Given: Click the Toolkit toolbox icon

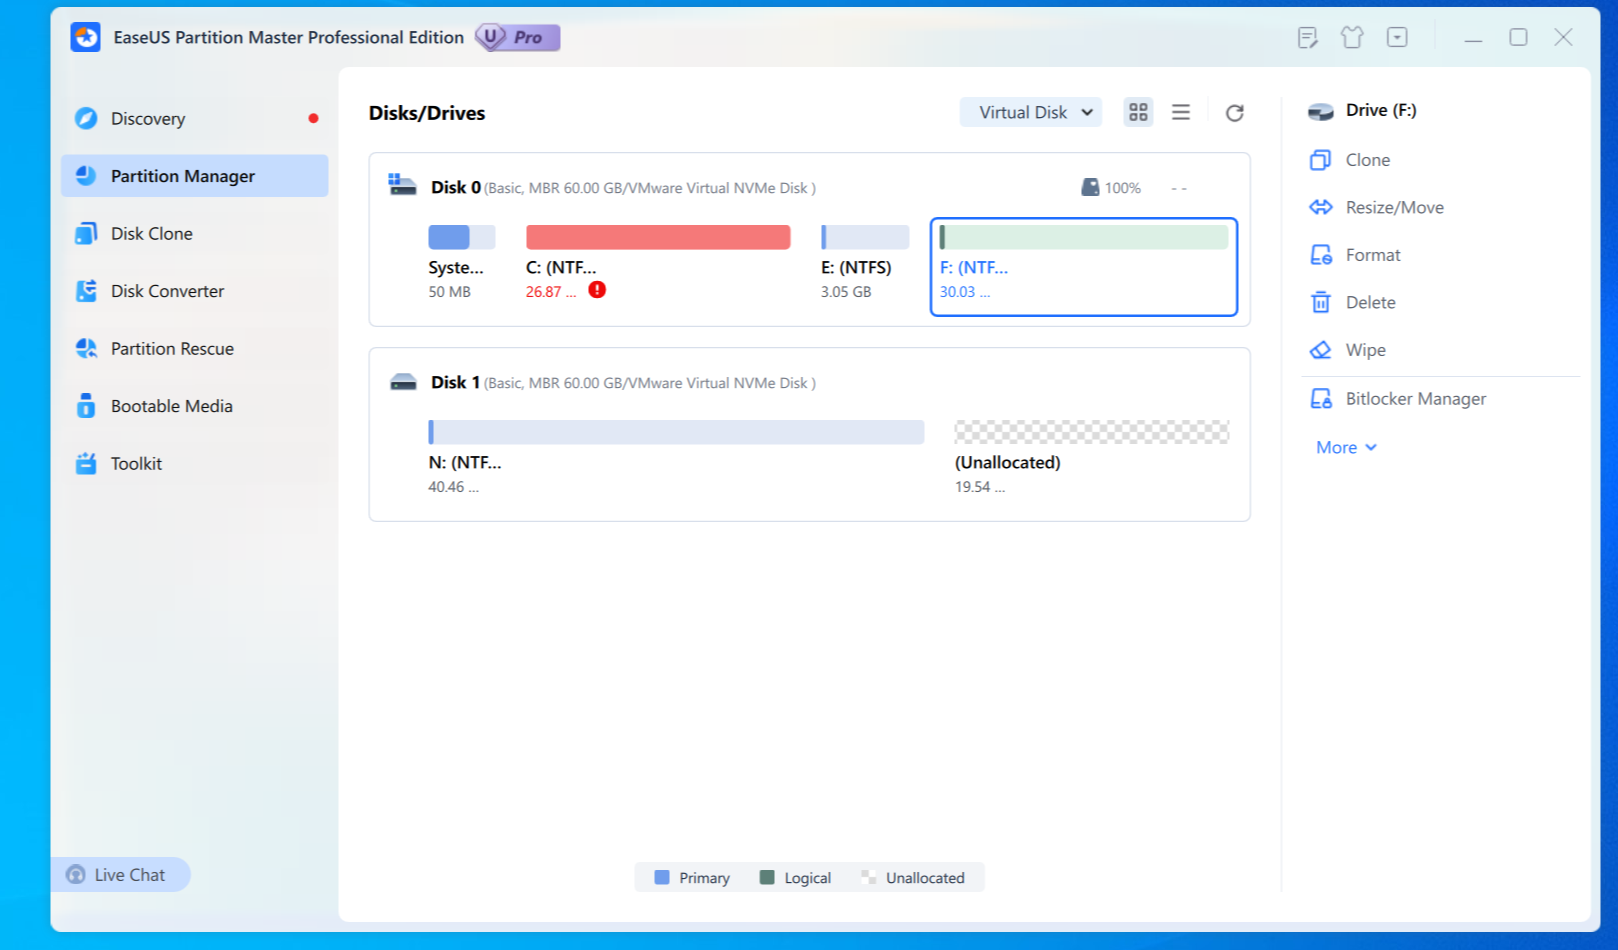Looking at the screenshot, I should click(x=86, y=464).
